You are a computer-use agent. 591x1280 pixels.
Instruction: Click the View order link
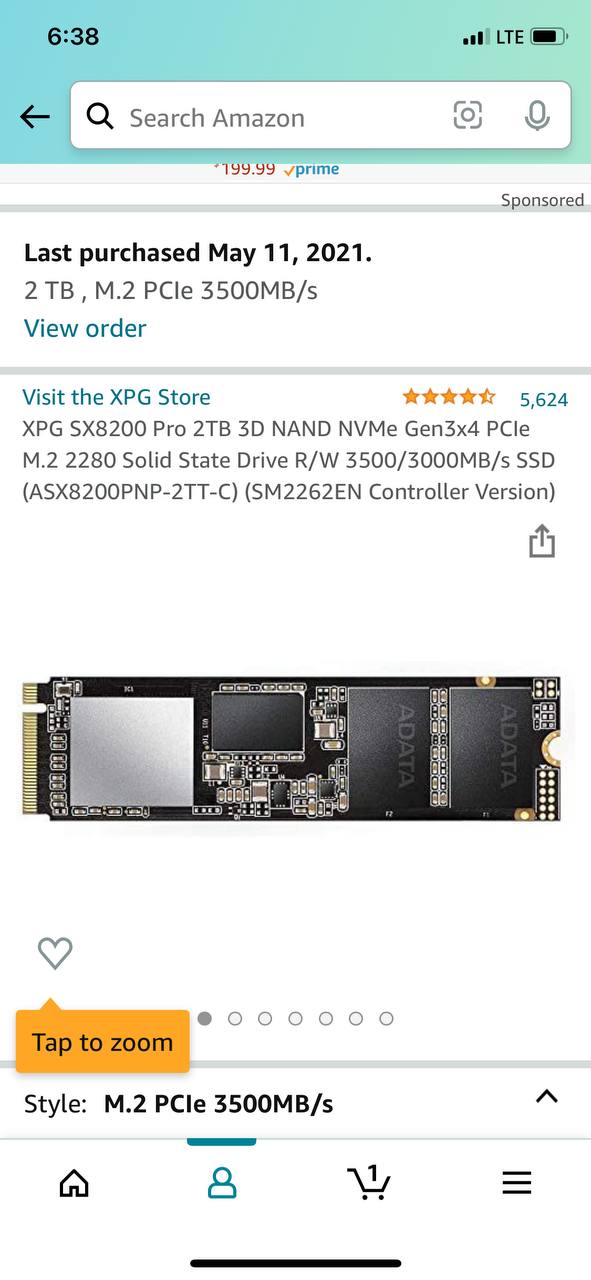point(85,328)
